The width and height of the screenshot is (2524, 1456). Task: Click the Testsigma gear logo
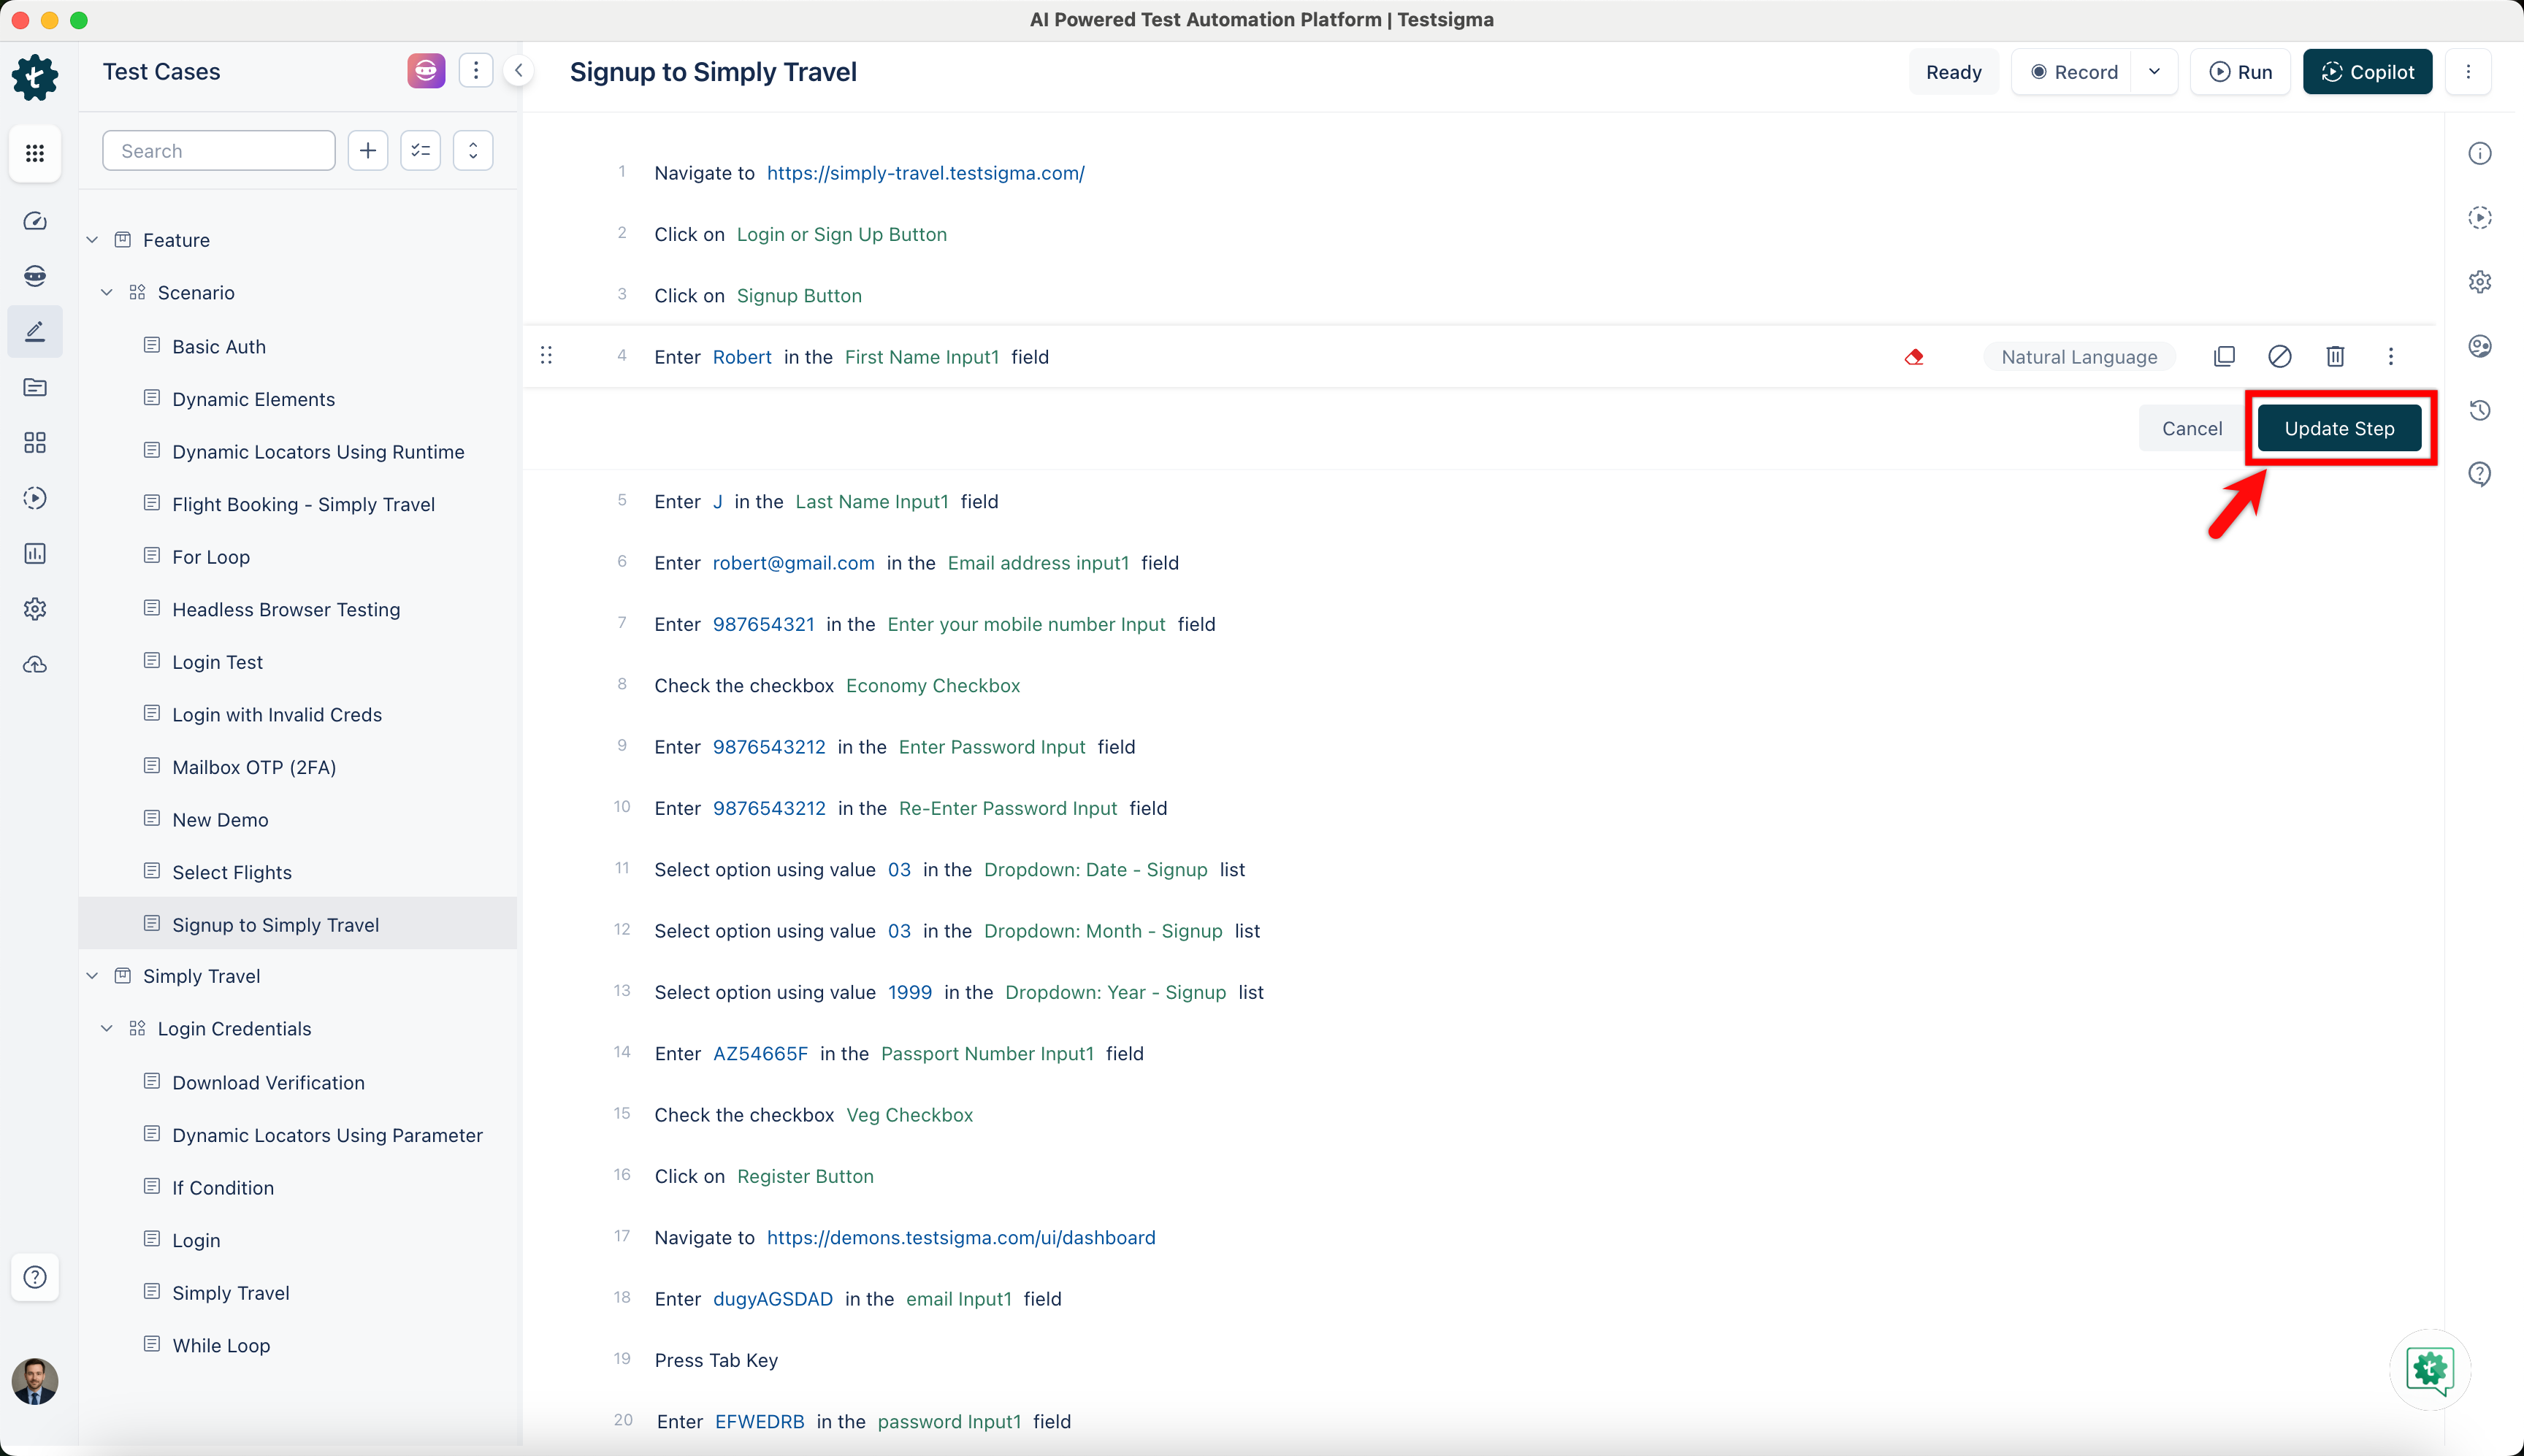[x=35, y=77]
